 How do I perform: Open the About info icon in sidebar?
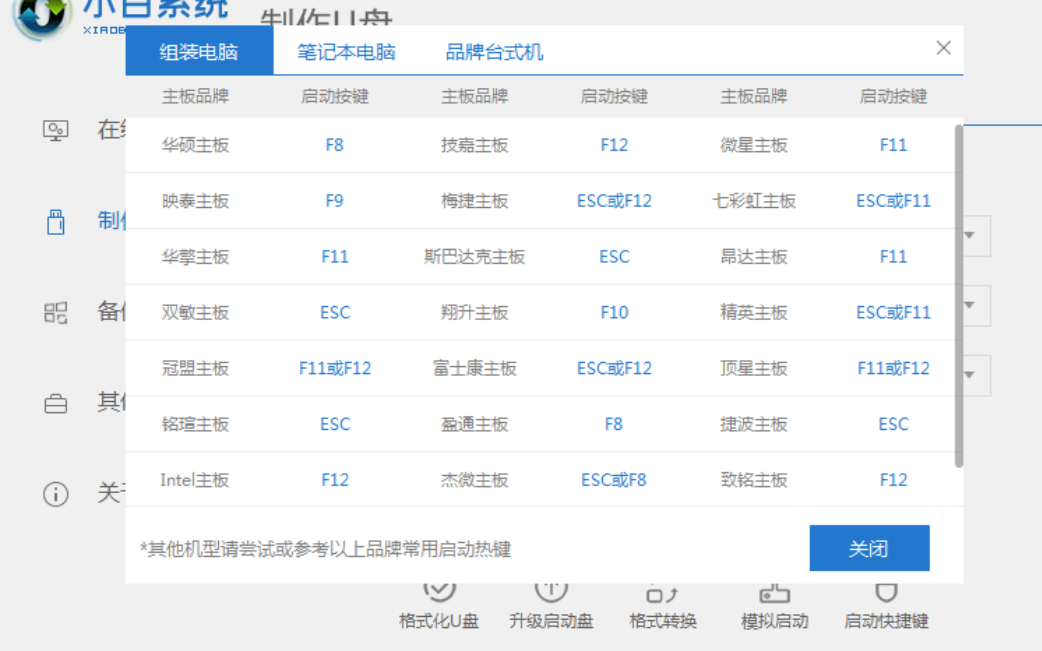[56, 494]
